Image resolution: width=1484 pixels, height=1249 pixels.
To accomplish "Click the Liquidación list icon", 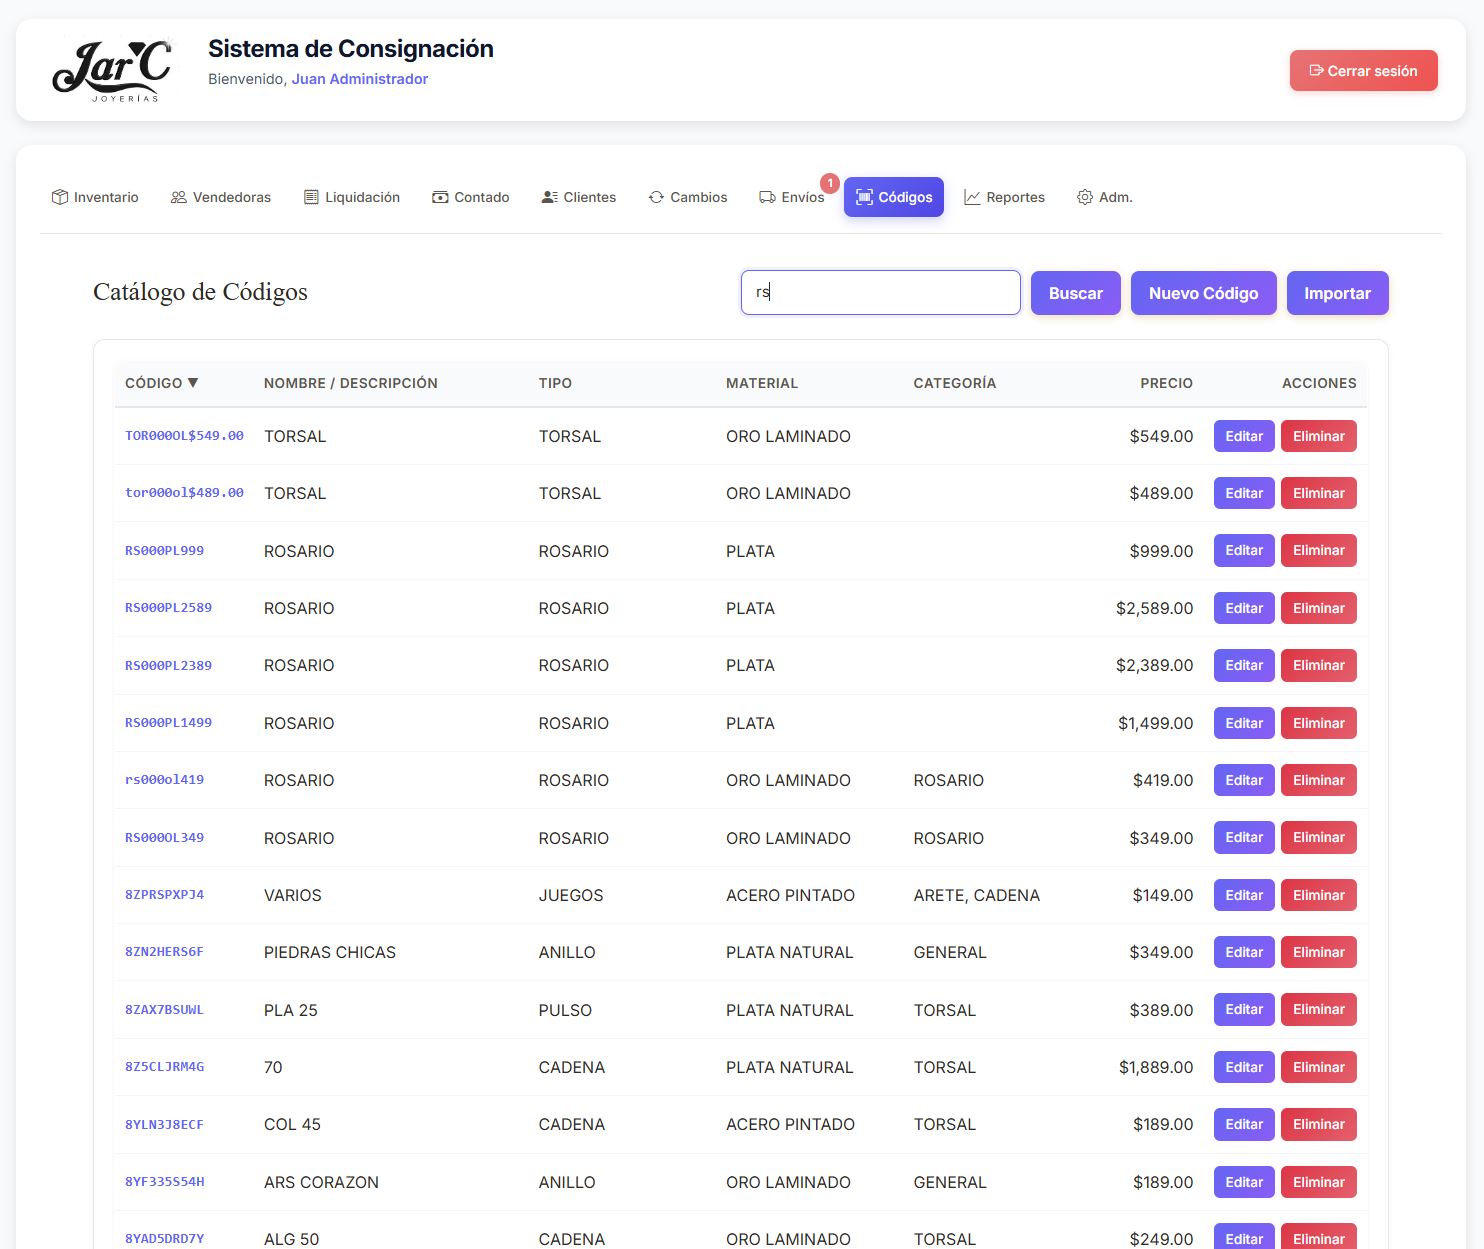I will point(311,197).
